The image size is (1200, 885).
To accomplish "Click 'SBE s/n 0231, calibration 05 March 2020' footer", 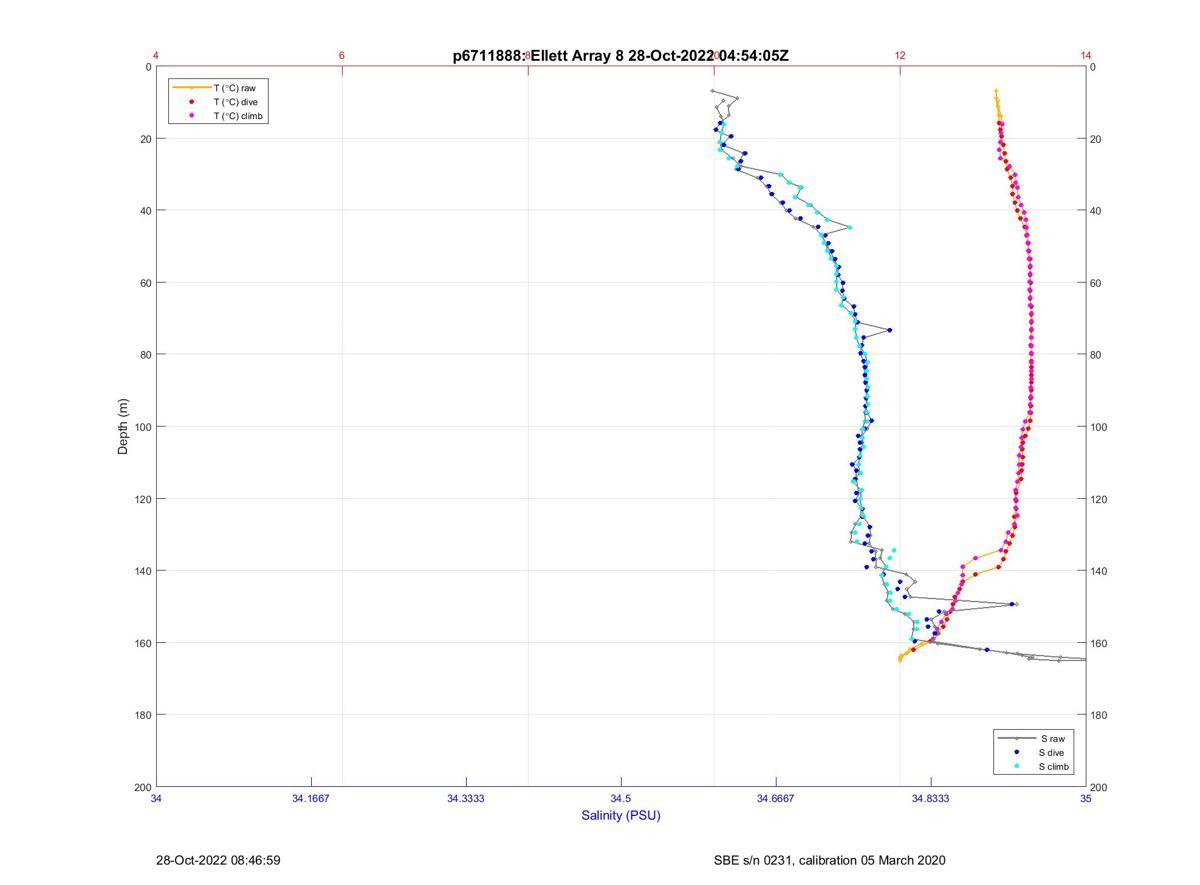I will 829,860.
